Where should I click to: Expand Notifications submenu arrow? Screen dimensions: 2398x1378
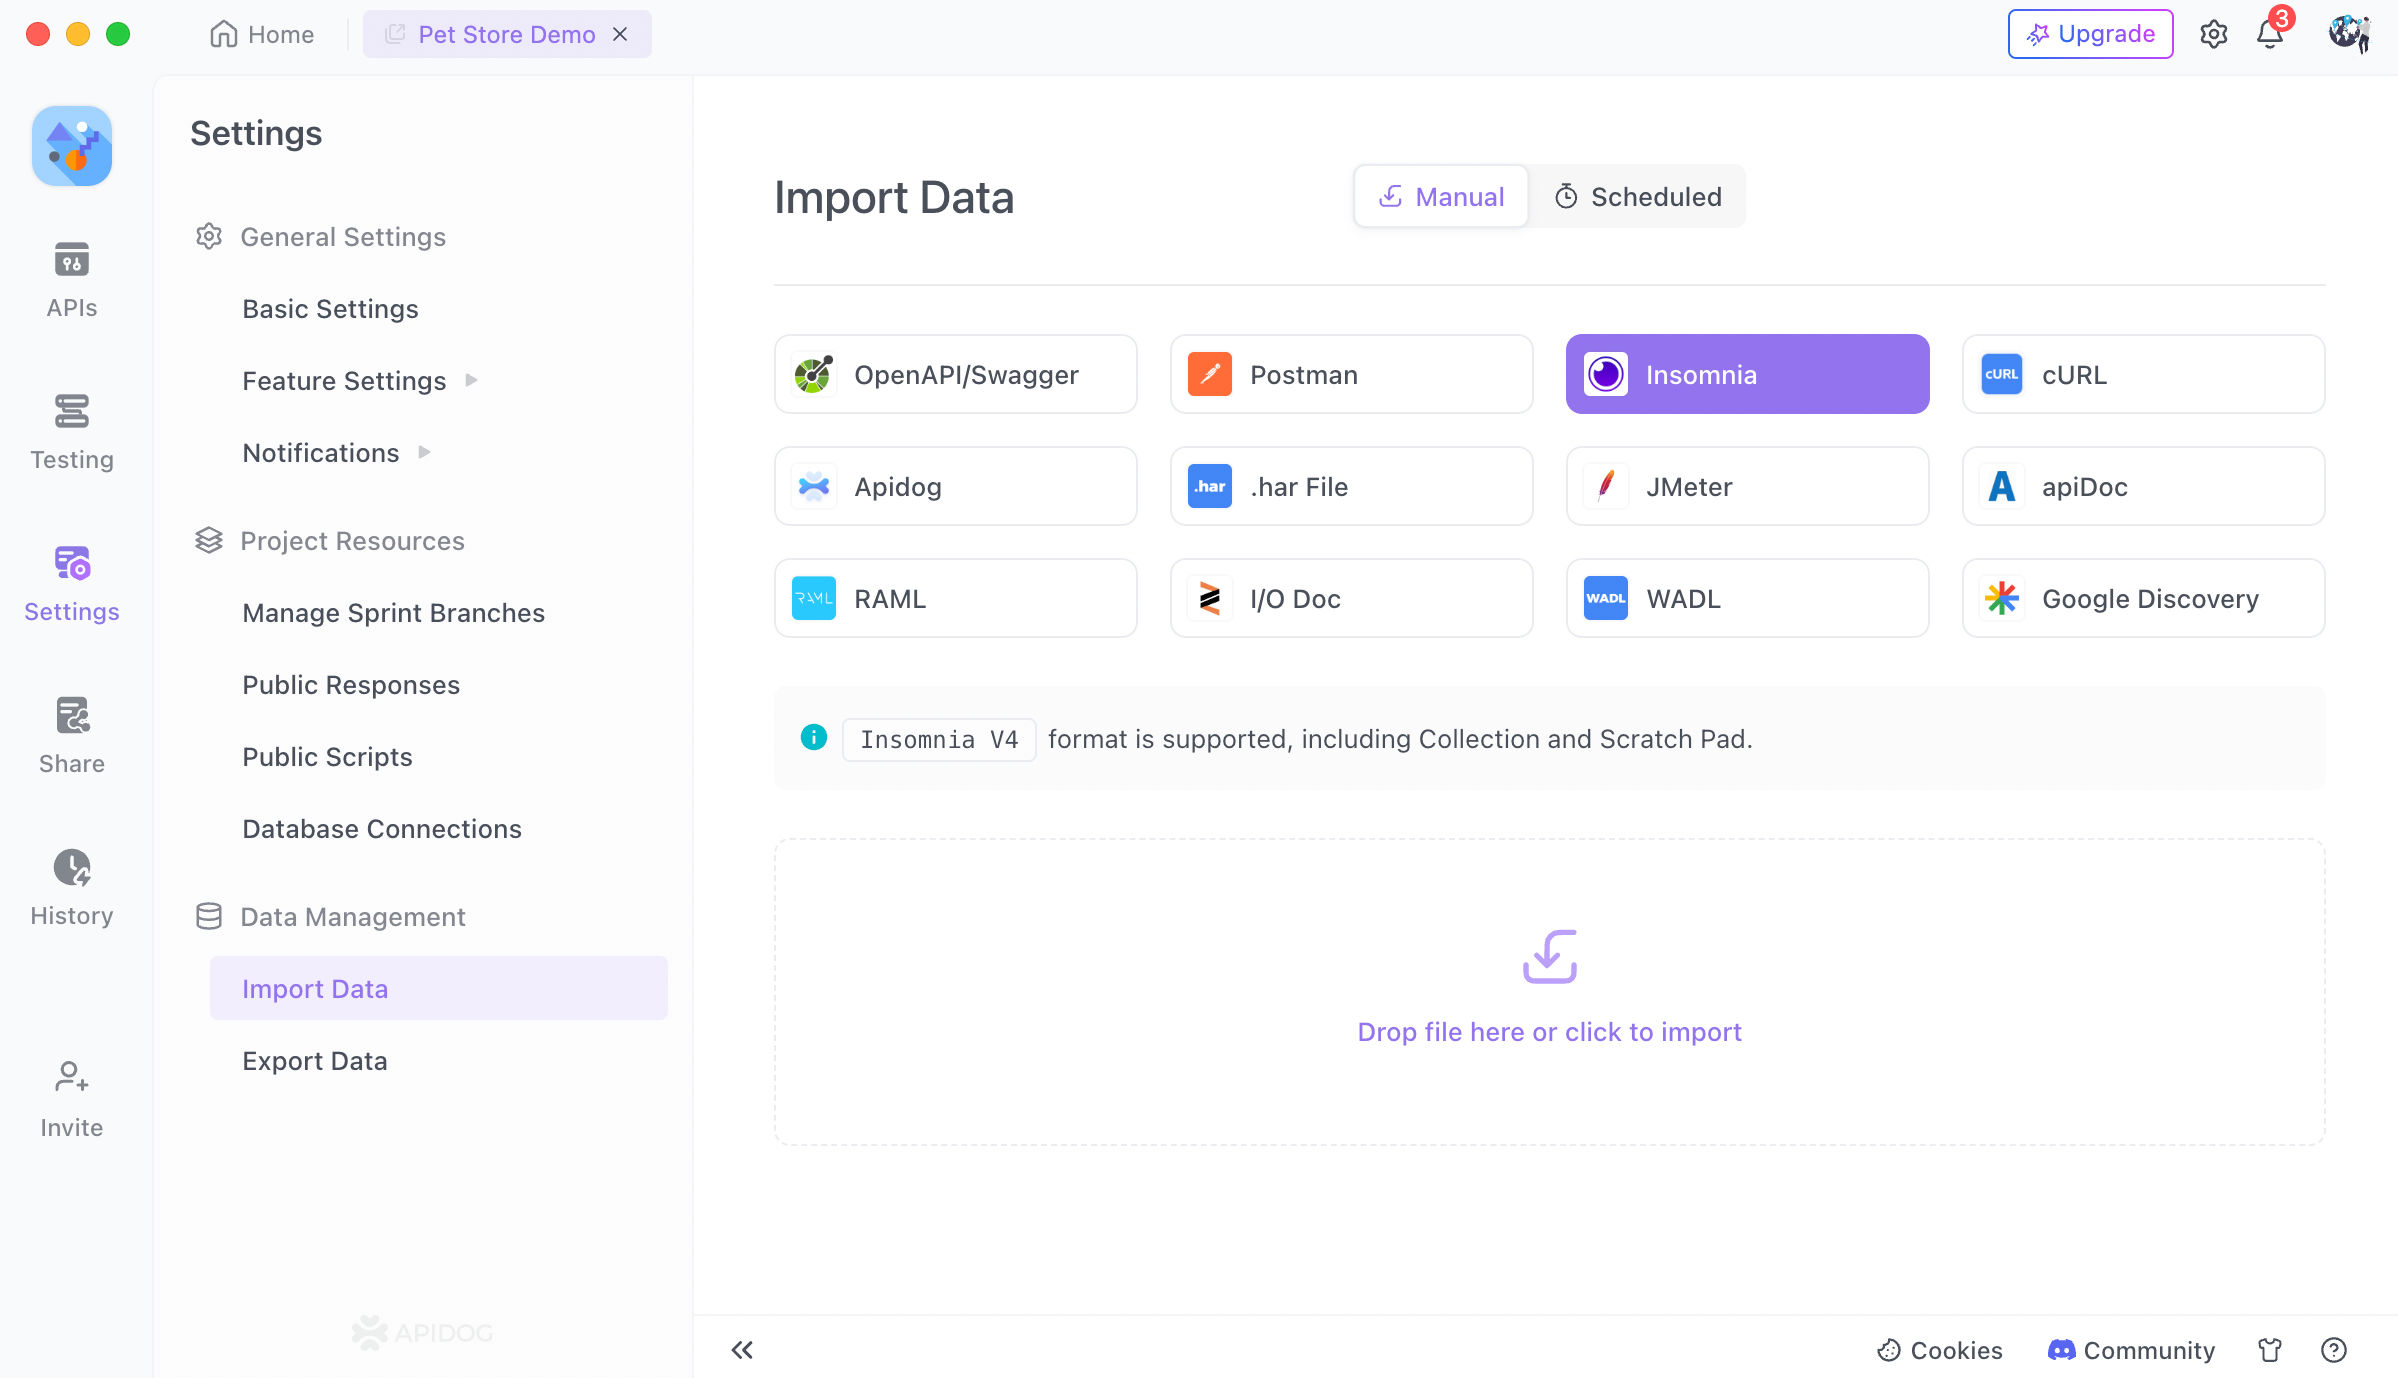tap(424, 452)
